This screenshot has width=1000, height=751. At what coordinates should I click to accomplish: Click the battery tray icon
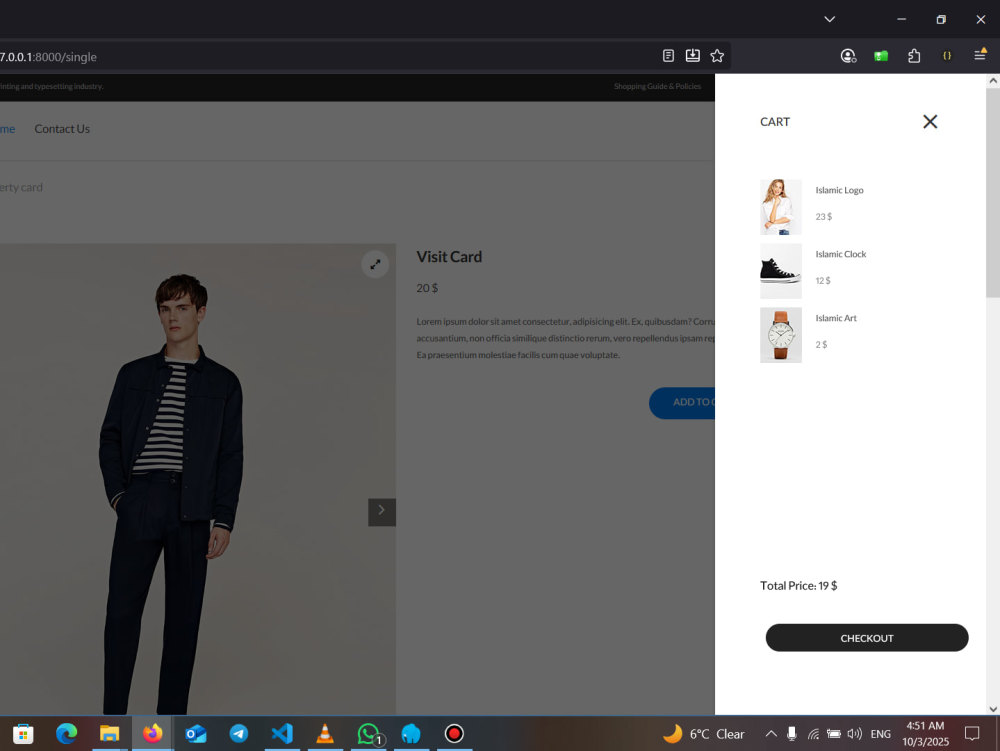834,734
